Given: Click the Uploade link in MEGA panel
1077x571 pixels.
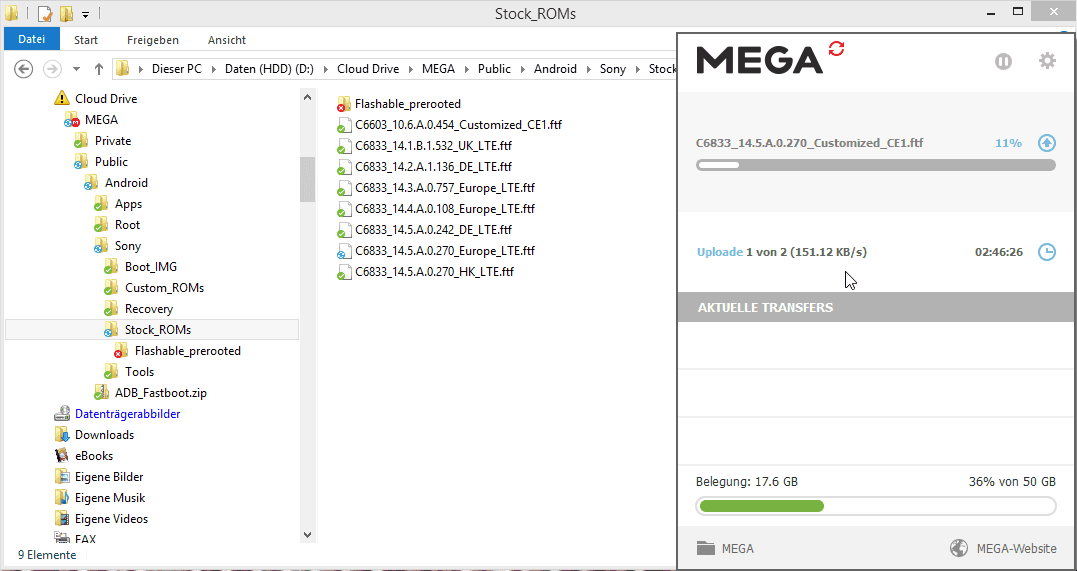Looking at the screenshot, I should [720, 252].
